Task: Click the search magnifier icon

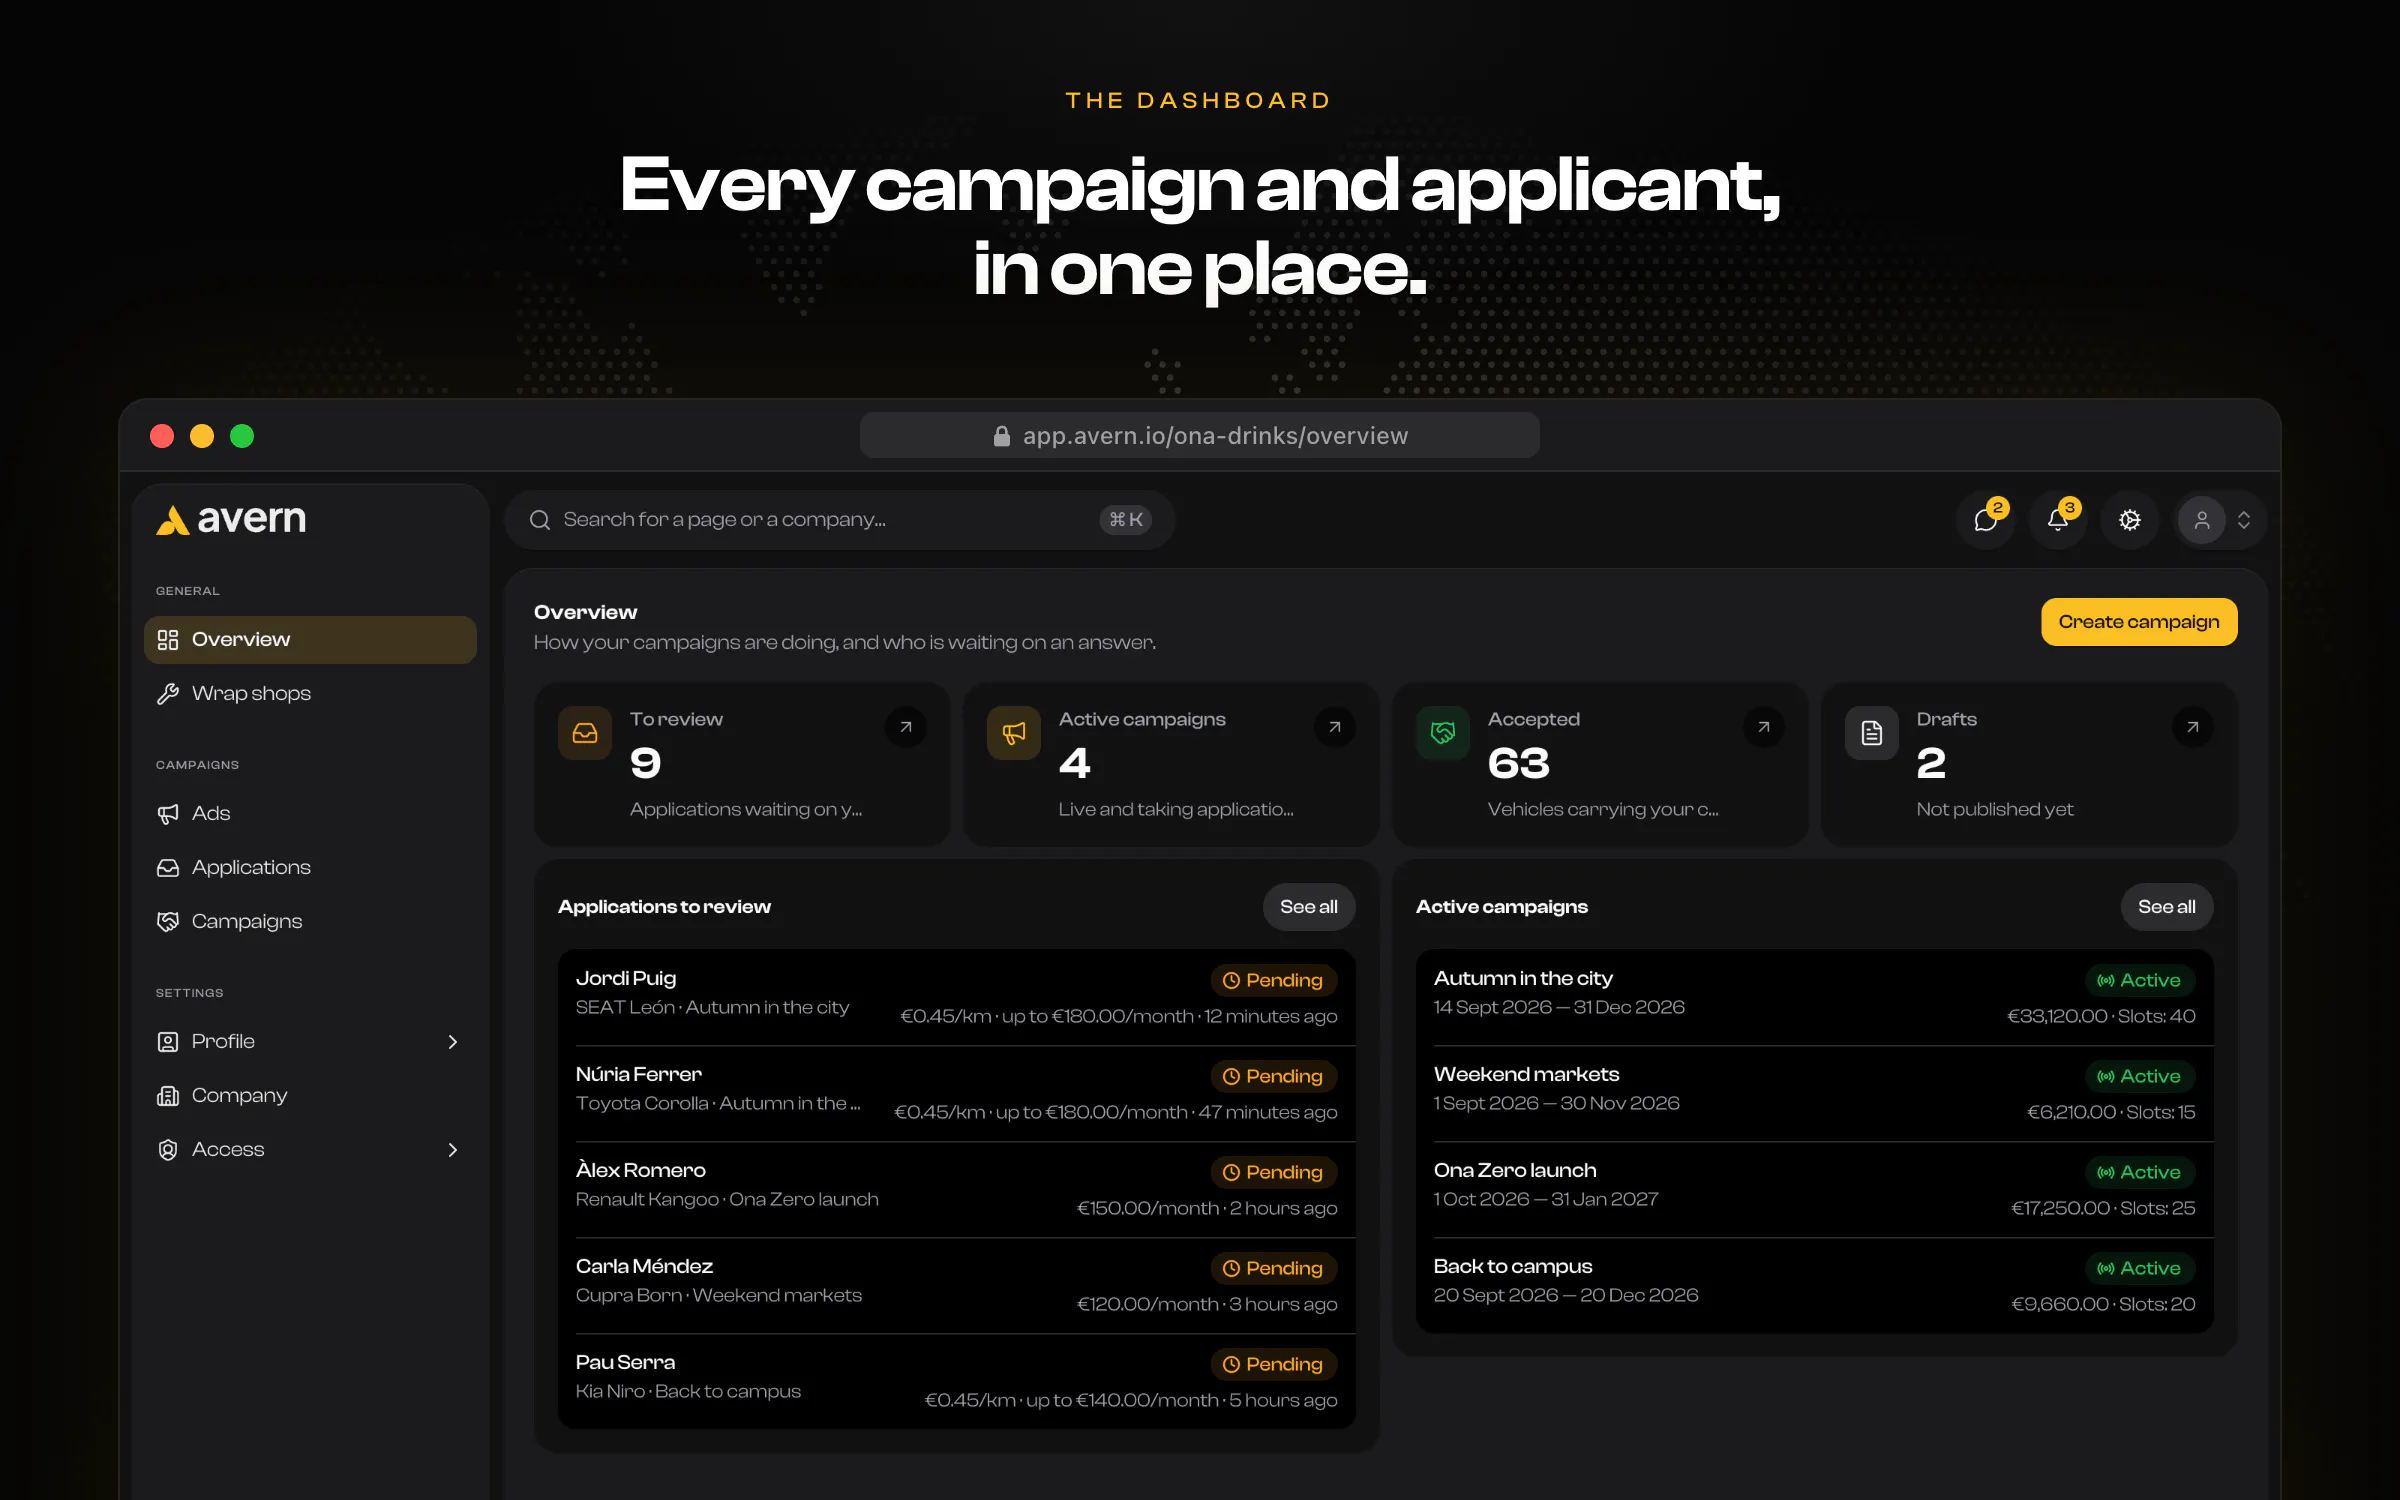Action: (x=540, y=520)
